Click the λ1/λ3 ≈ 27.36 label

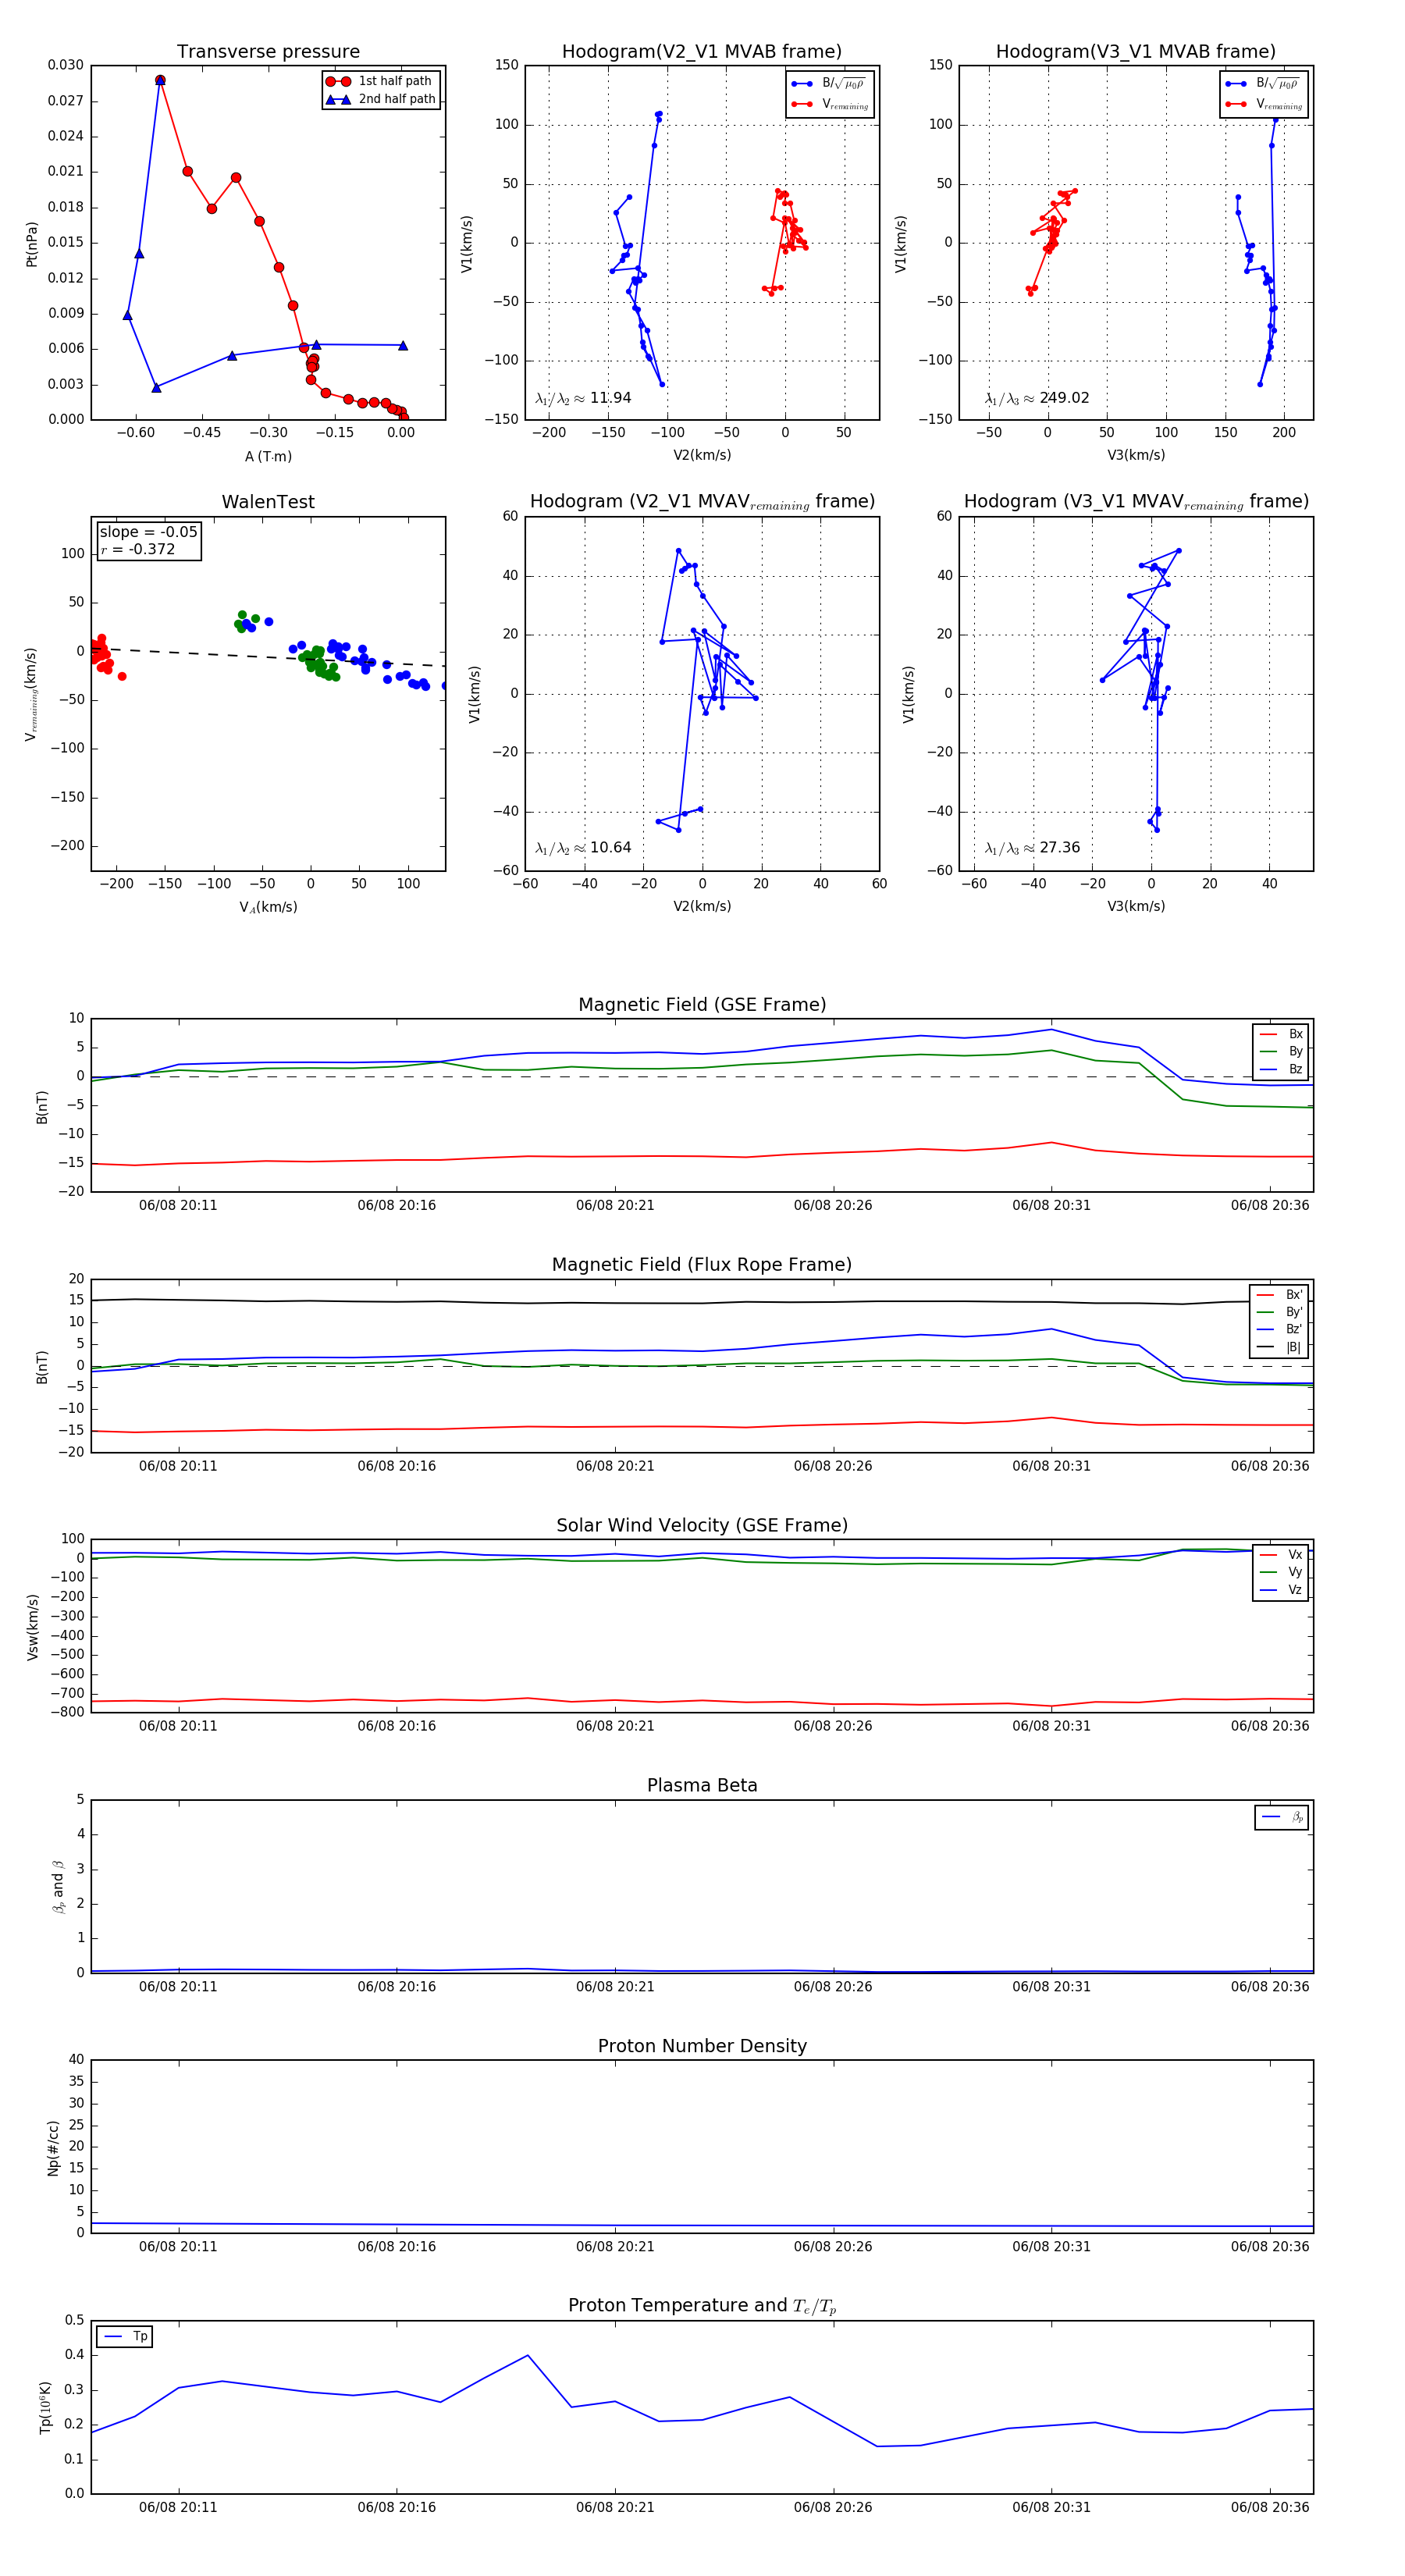click(1032, 848)
